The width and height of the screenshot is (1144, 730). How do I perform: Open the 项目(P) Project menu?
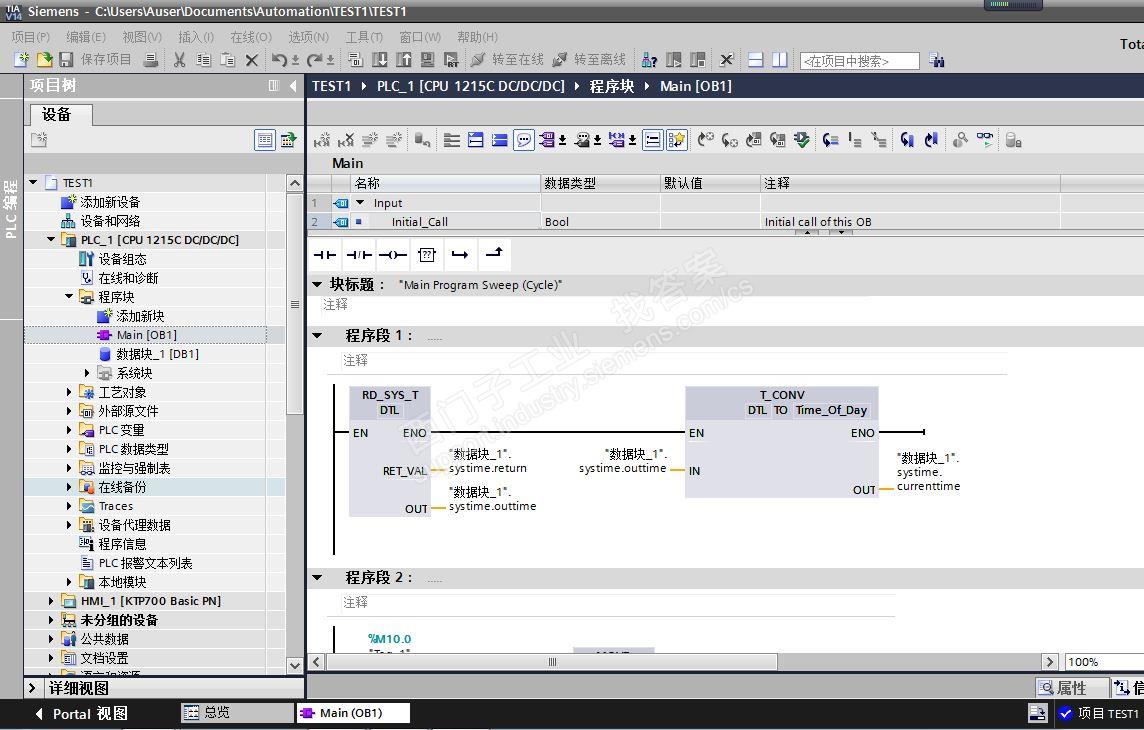tap(31, 36)
